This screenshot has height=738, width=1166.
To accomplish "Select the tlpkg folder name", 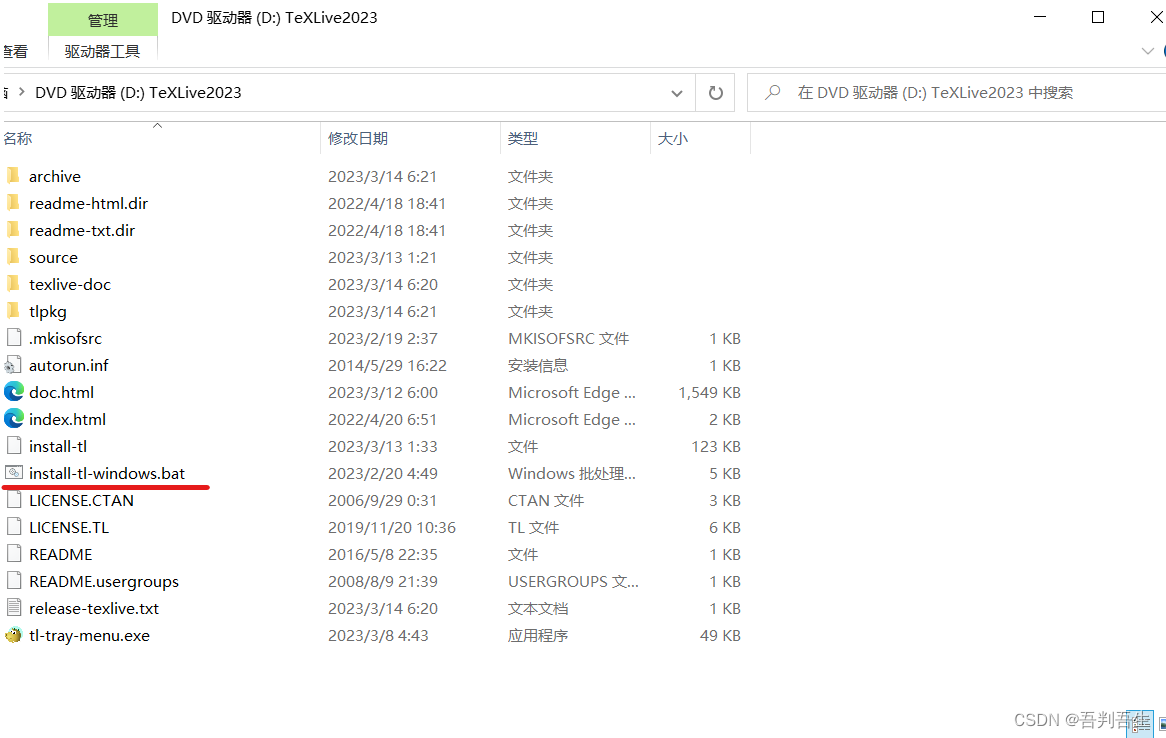I will click(x=48, y=311).
